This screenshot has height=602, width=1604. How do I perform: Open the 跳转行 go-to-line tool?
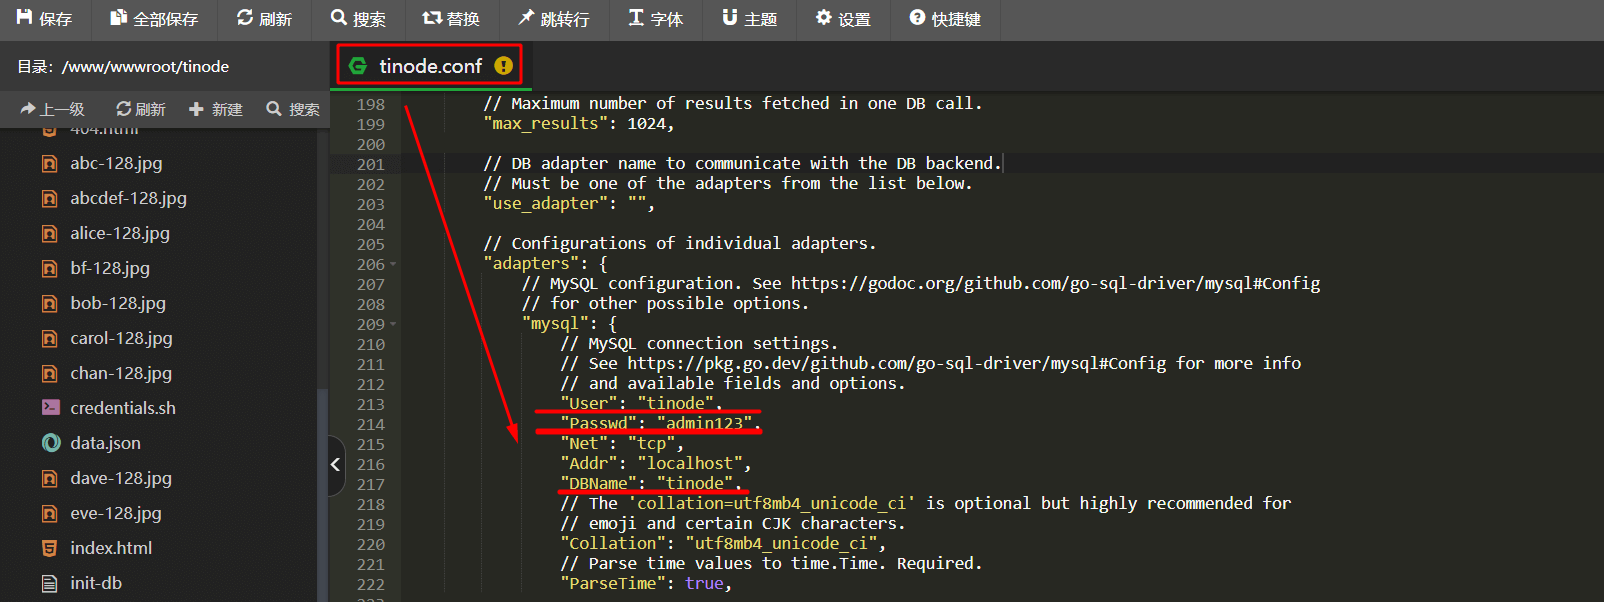pyautogui.click(x=553, y=19)
